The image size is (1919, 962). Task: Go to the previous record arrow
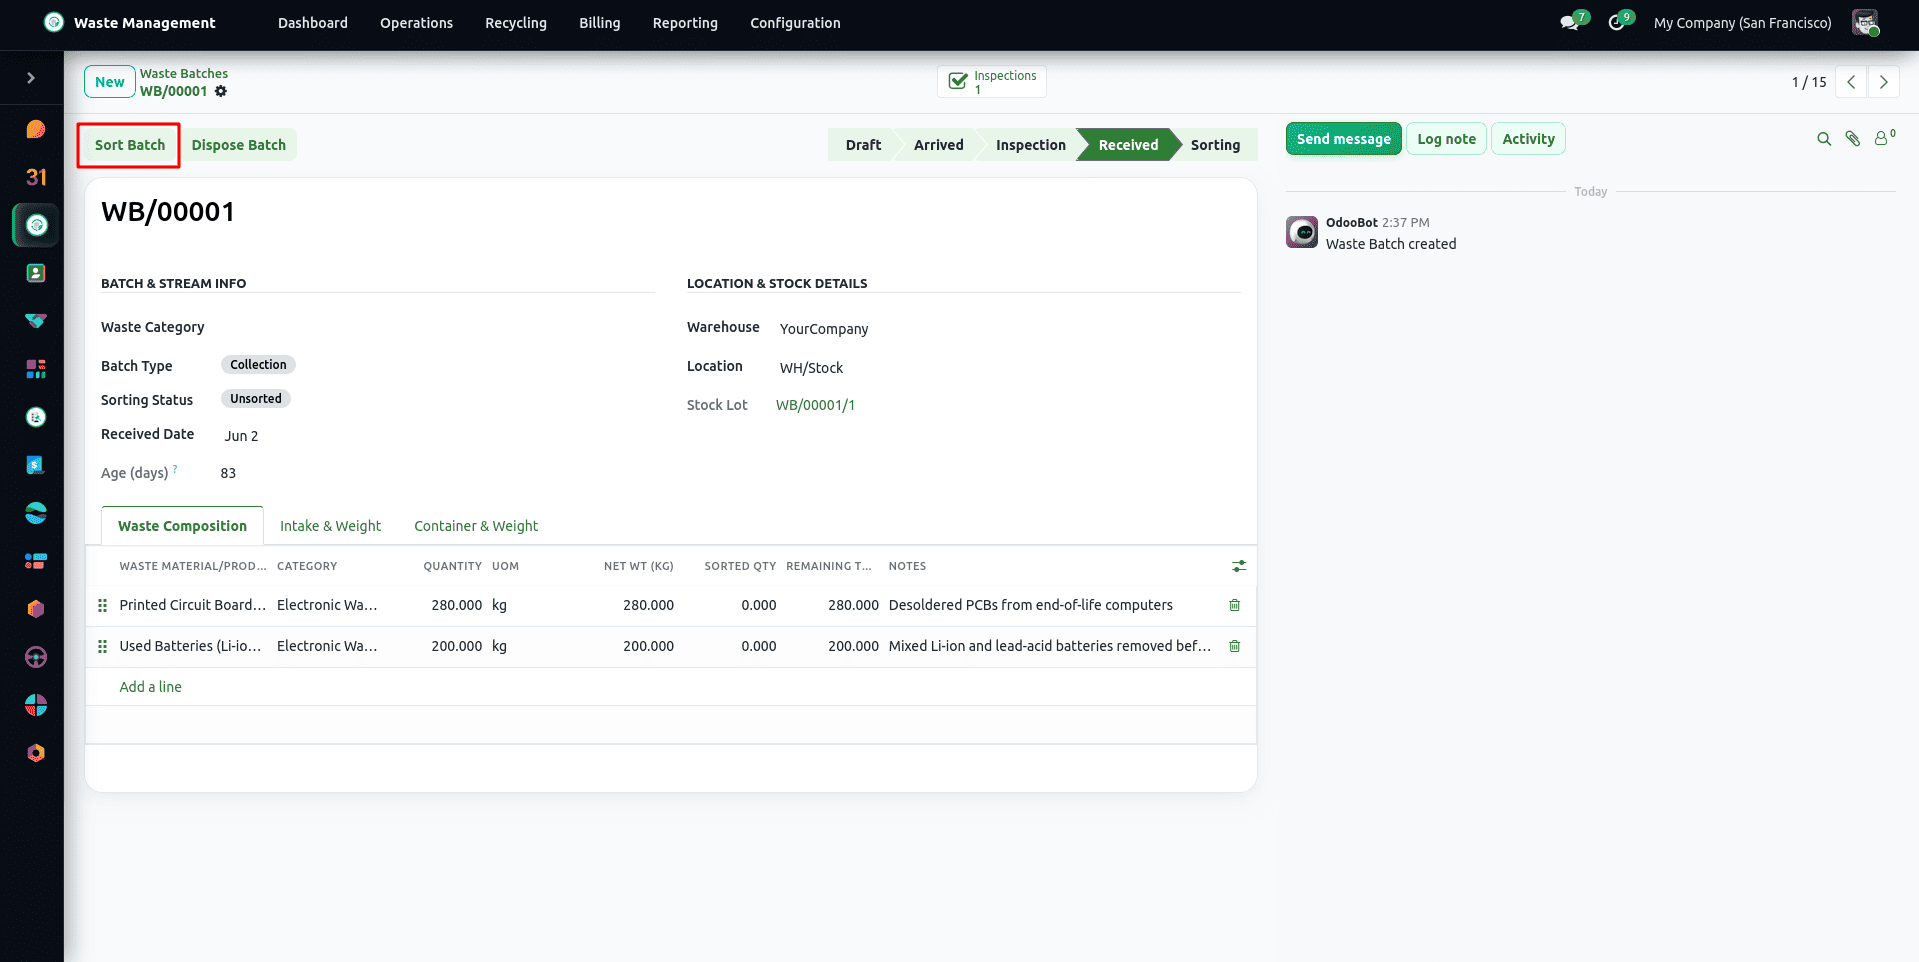point(1851,82)
